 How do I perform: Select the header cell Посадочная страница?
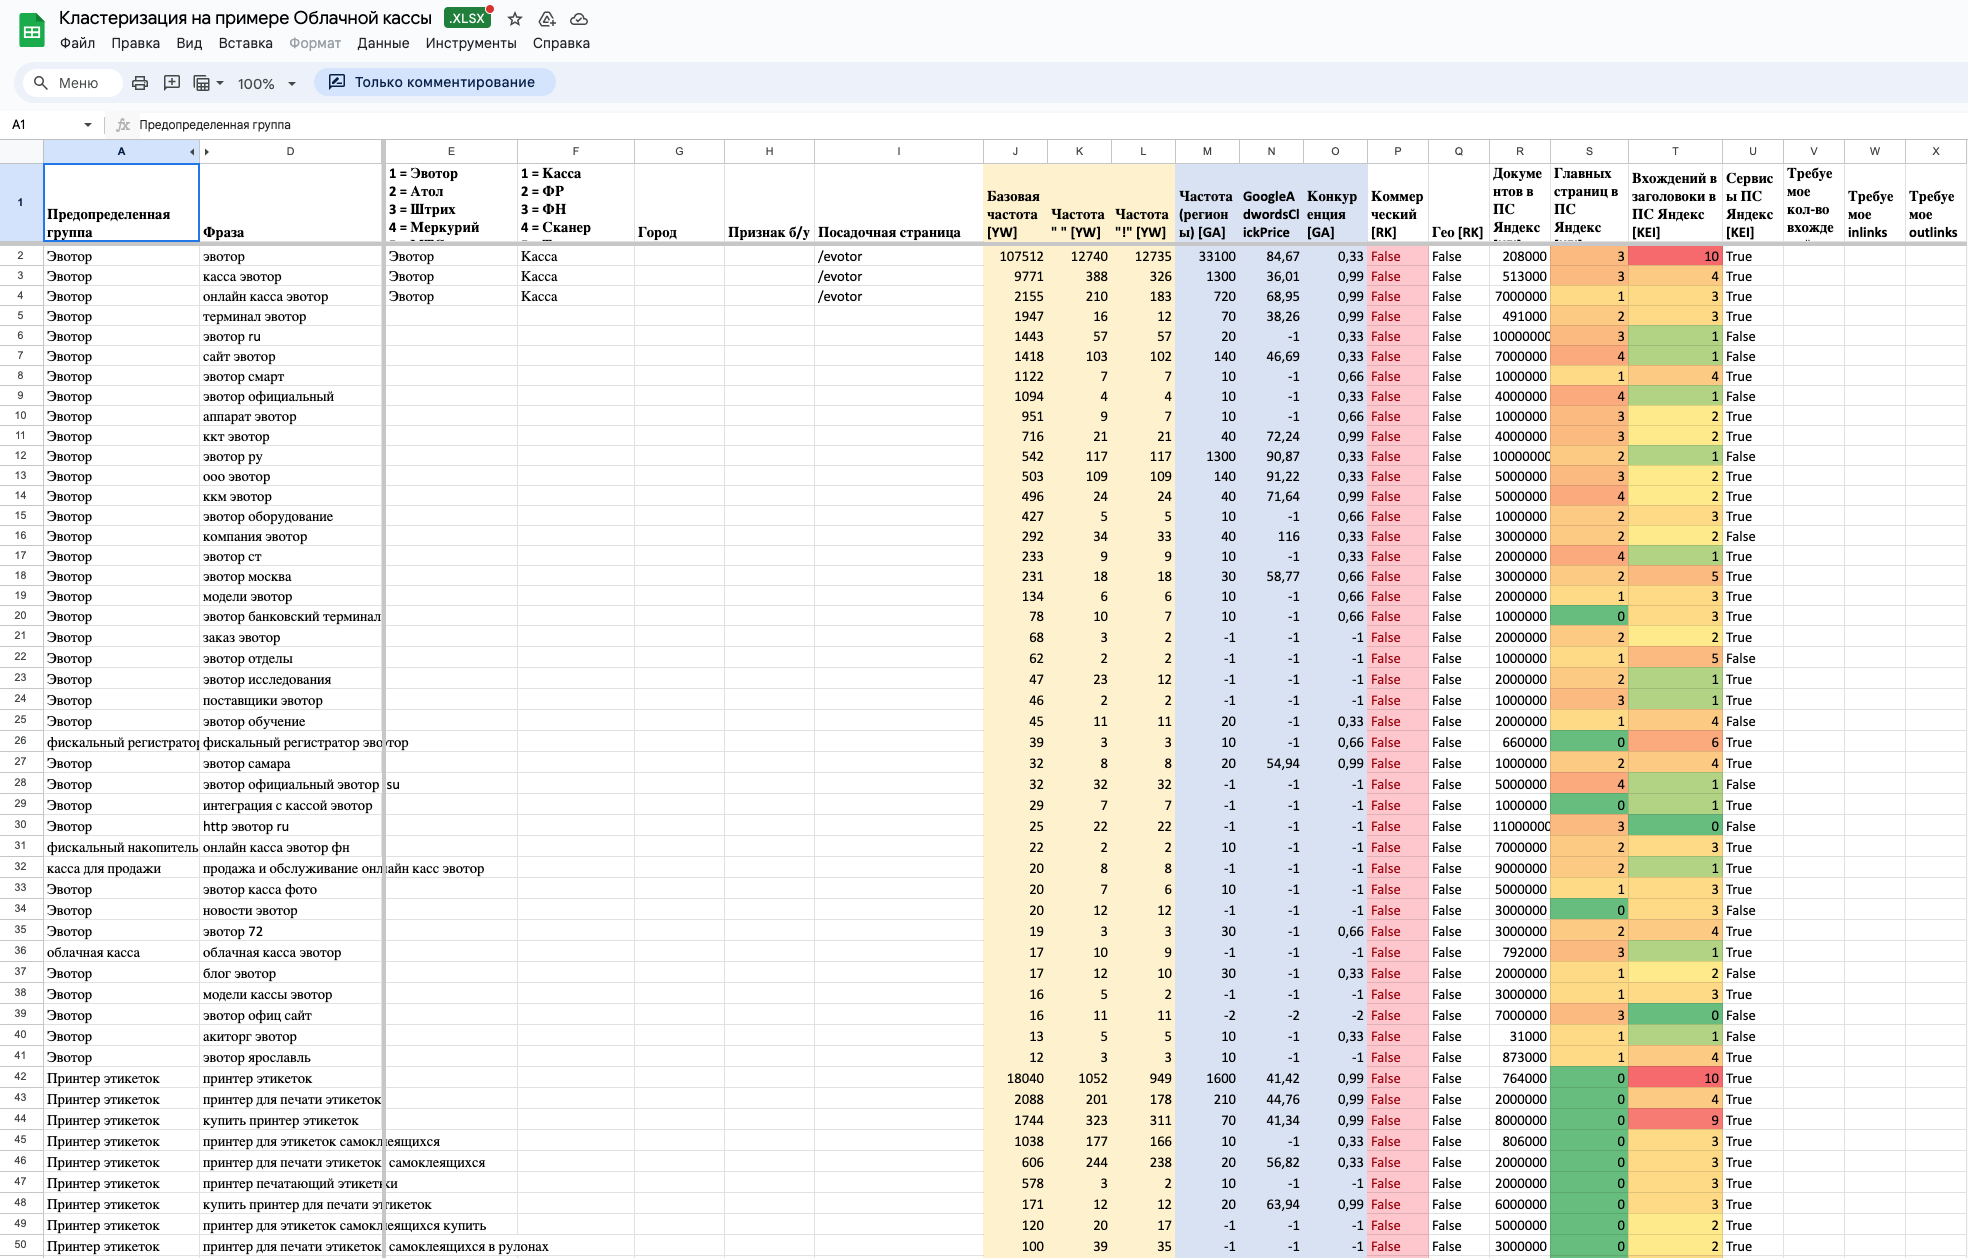(899, 203)
